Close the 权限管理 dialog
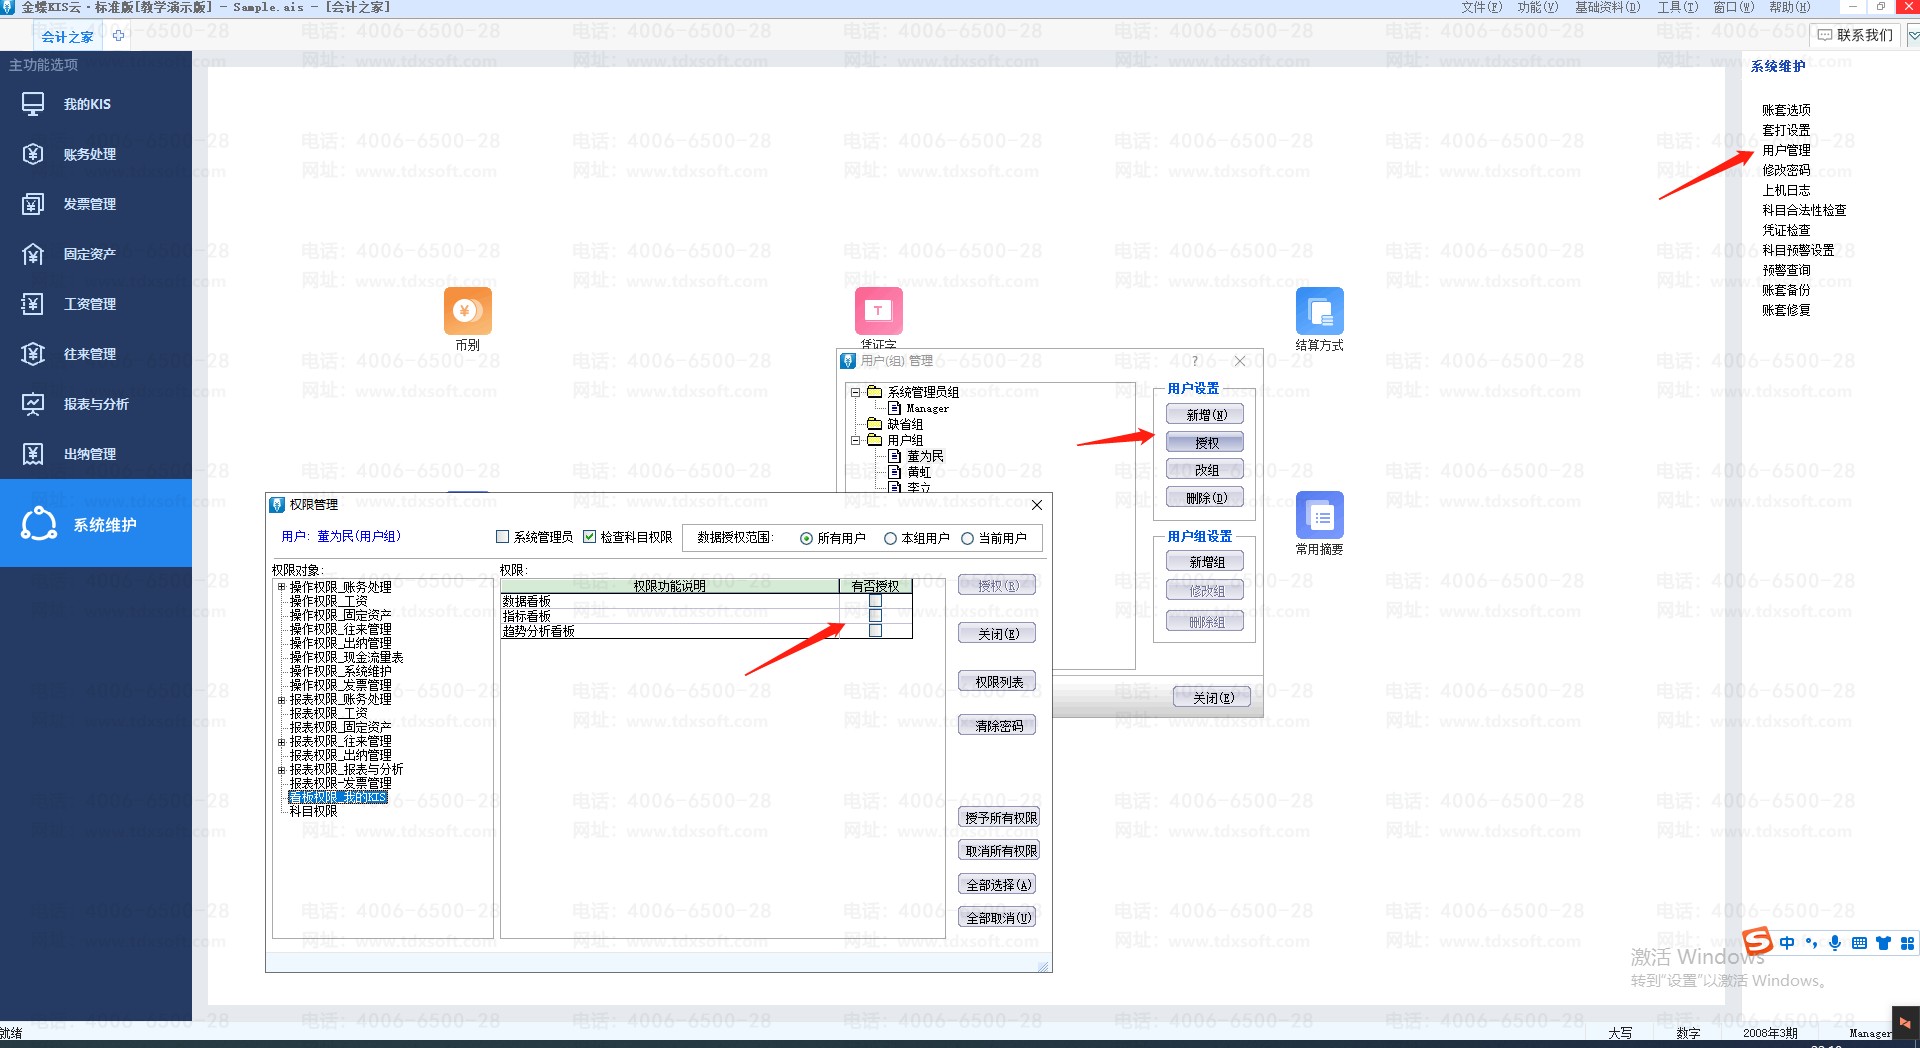Viewport: 1920px width, 1048px height. pos(1037,505)
